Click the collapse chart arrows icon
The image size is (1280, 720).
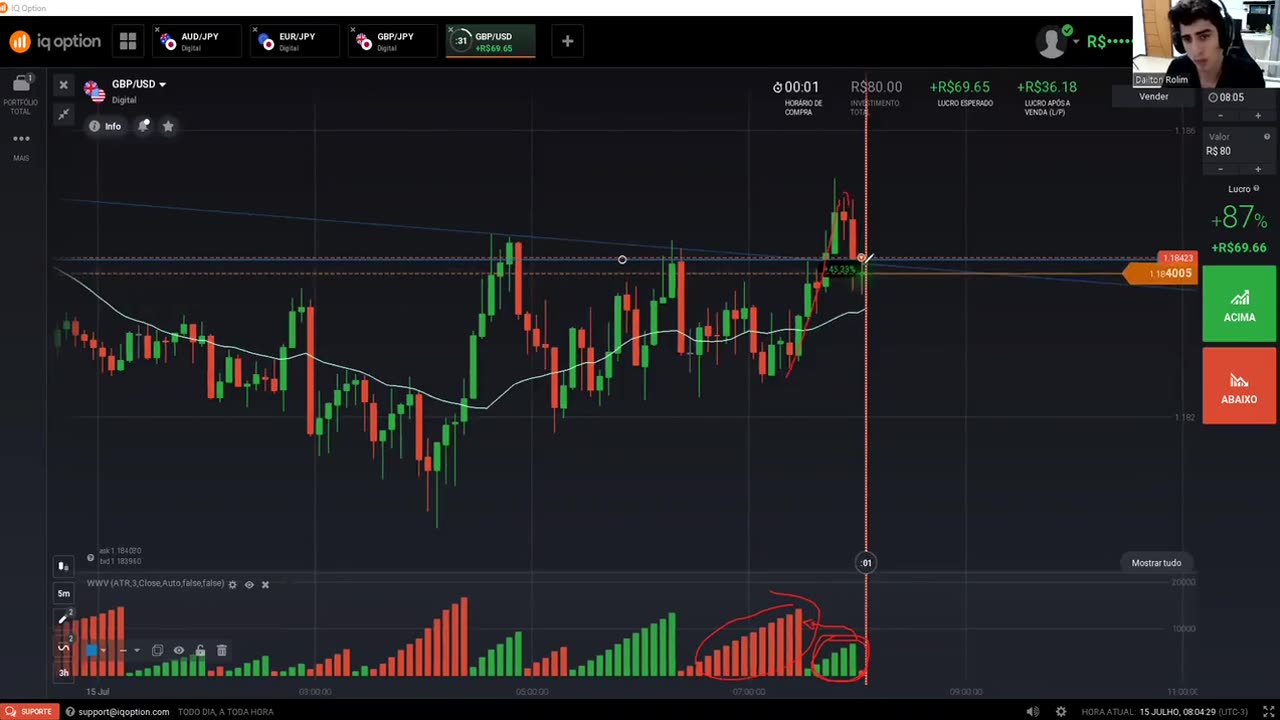pyautogui.click(x=63, y=115)
